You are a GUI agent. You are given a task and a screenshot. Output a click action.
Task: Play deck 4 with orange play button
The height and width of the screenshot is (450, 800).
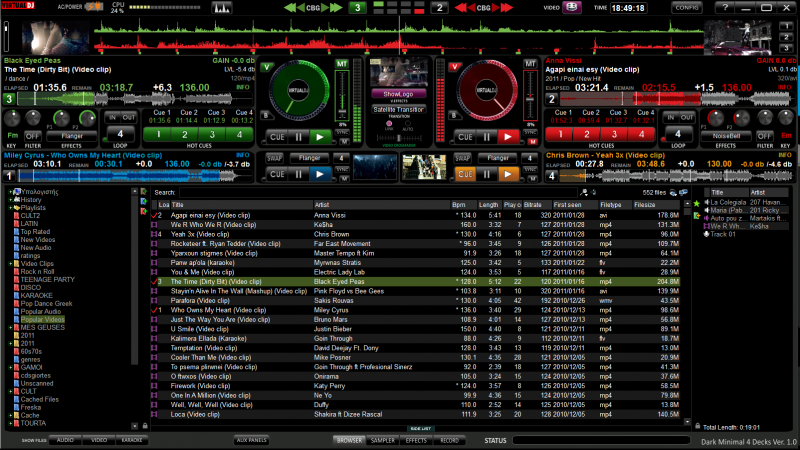tap(508, 174)
